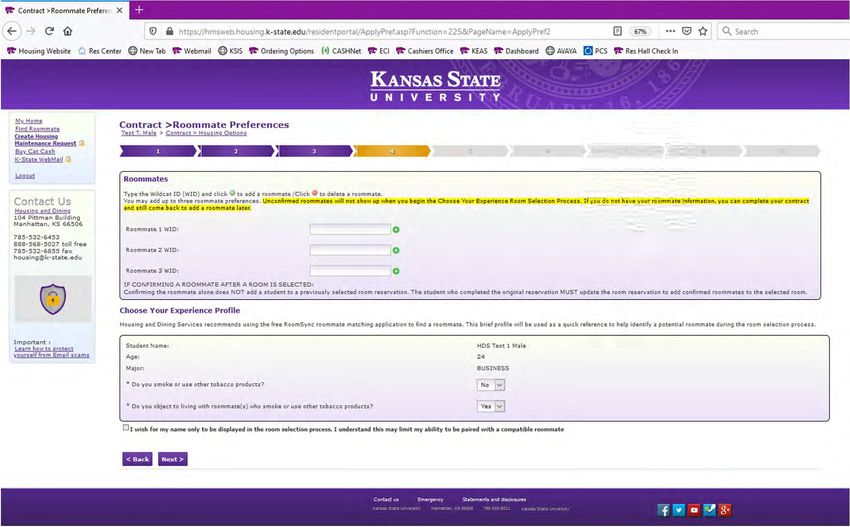Reload the page with the refresh icon
Screen dimensions: 850x527
point(49,31)
